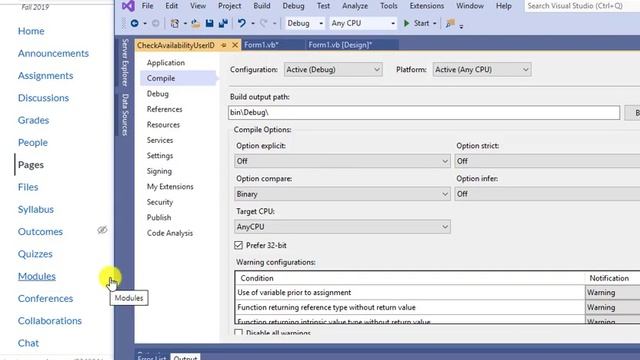Open the Extensions menu
Image resolution: width=640 pixels, height=360 pixels.
click(x=427, y=6)
